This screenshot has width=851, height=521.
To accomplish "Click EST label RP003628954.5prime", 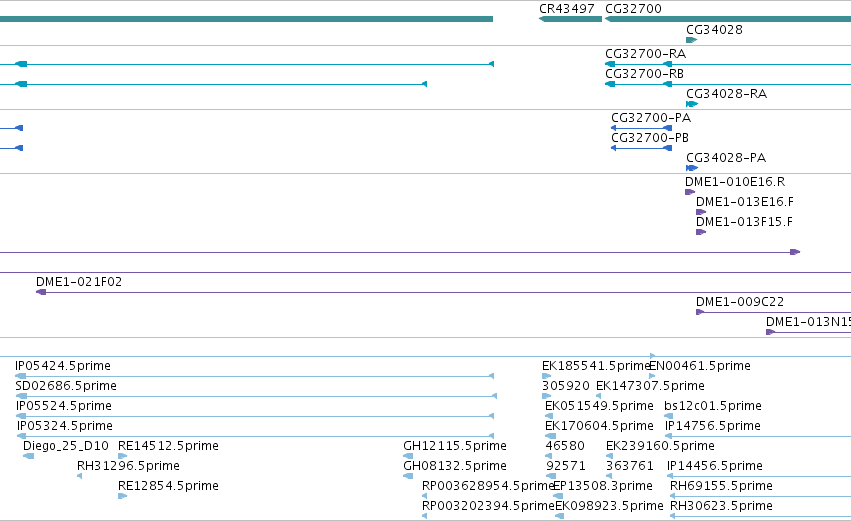I will point(488,486).
